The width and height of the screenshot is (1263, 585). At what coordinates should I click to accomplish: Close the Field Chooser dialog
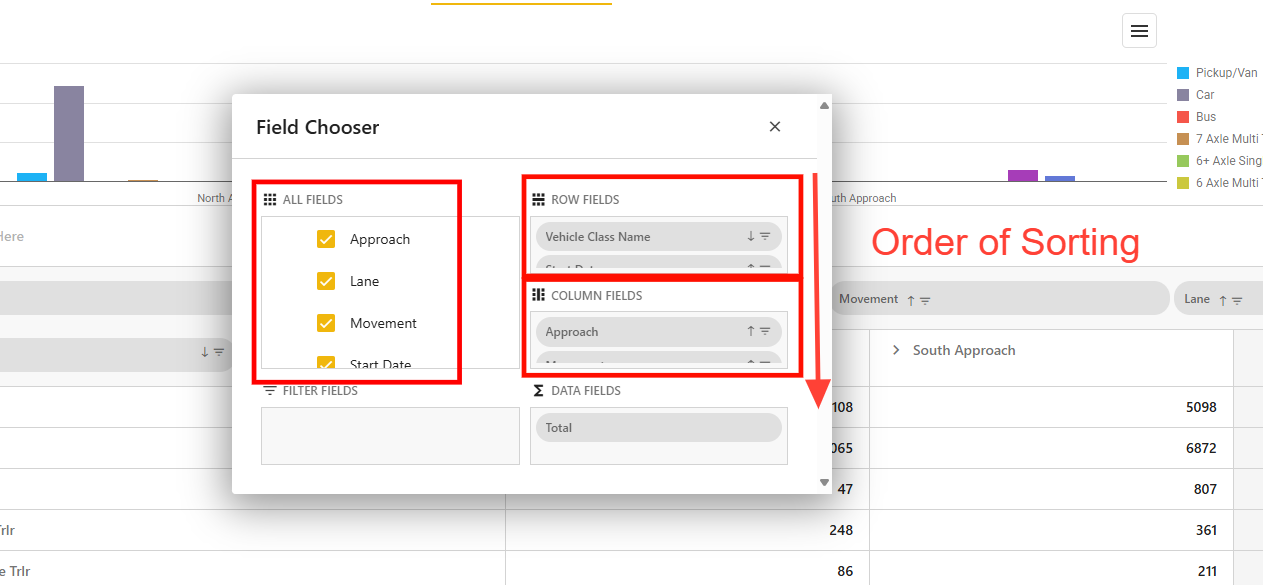tap(774, 127)
